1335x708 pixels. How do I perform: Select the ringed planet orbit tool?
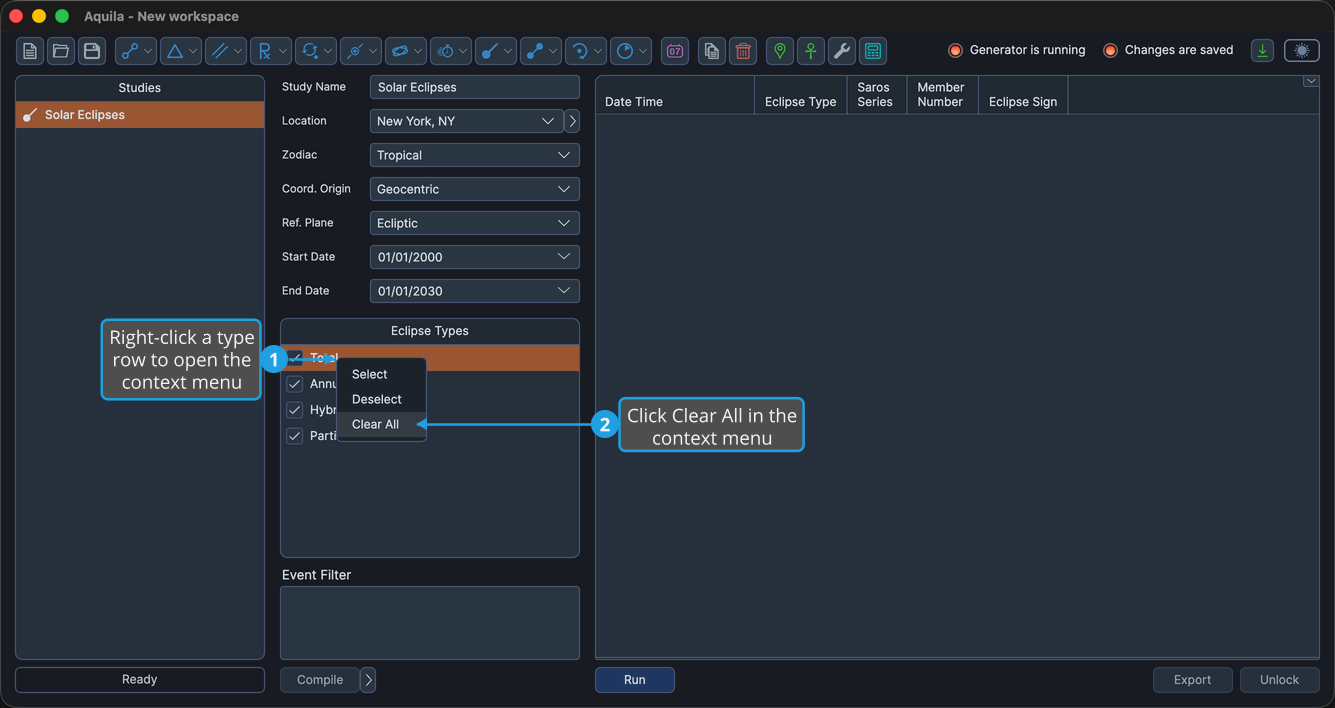pos(406,51)
